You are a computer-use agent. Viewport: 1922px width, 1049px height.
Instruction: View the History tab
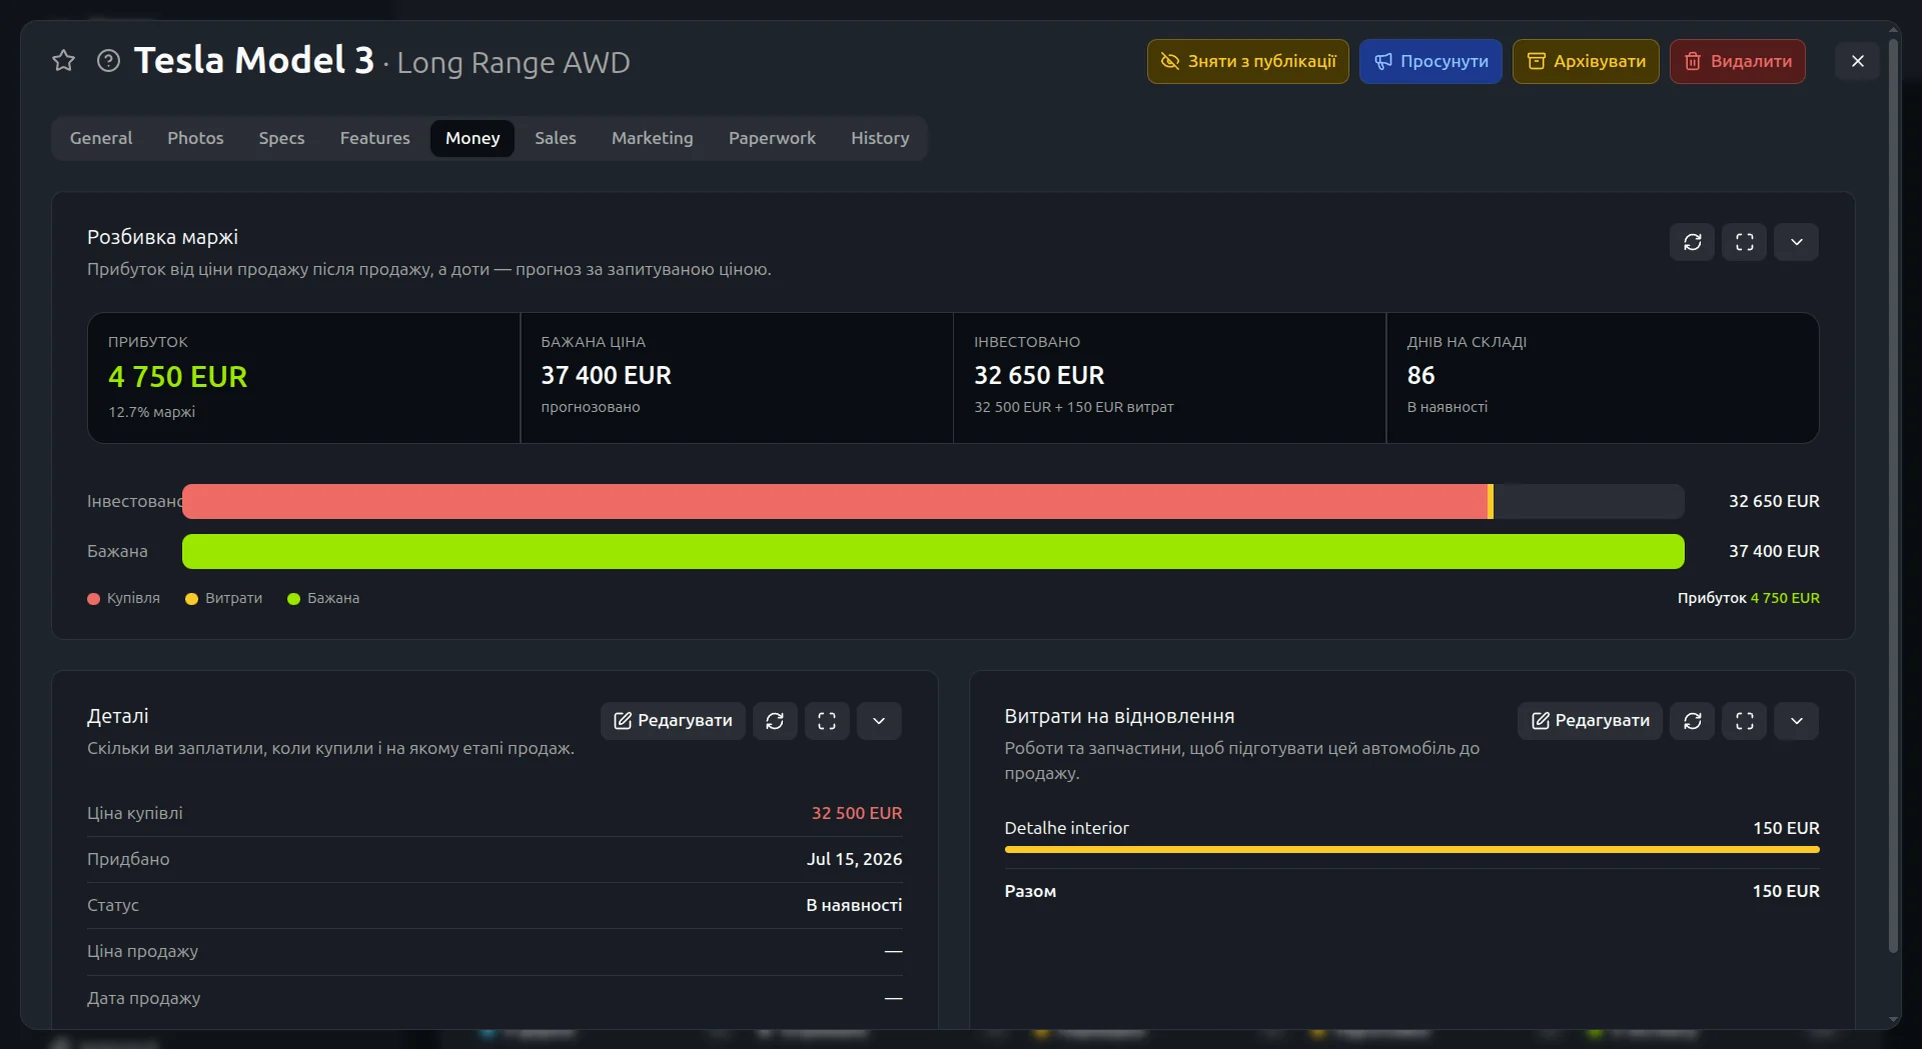coord(880,138)
